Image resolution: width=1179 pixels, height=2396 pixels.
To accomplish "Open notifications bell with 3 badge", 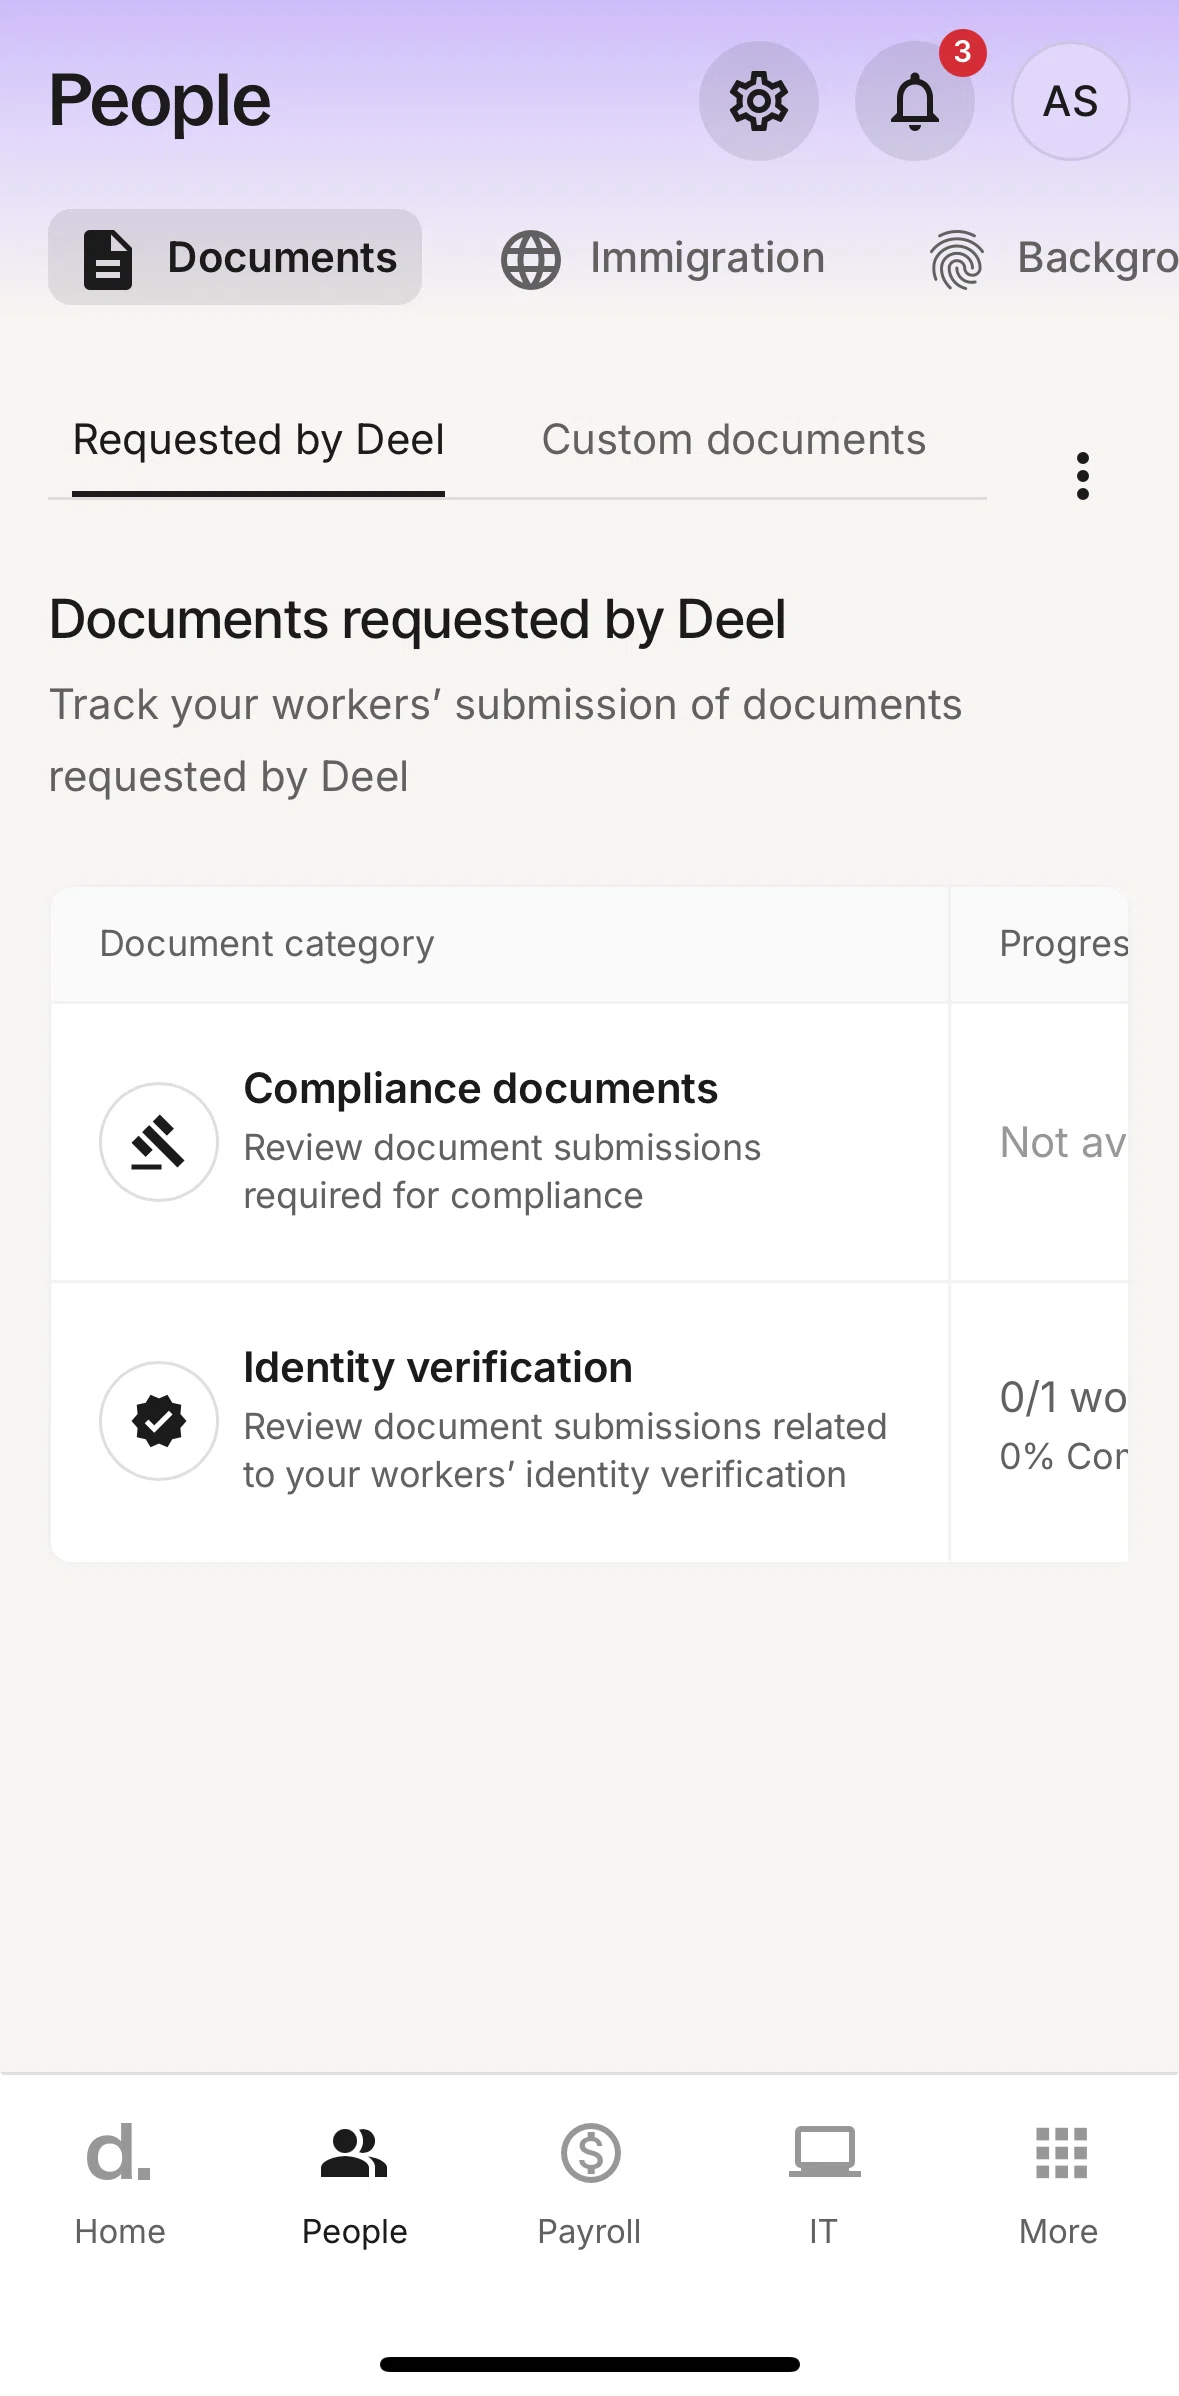I will coord(915,101).
